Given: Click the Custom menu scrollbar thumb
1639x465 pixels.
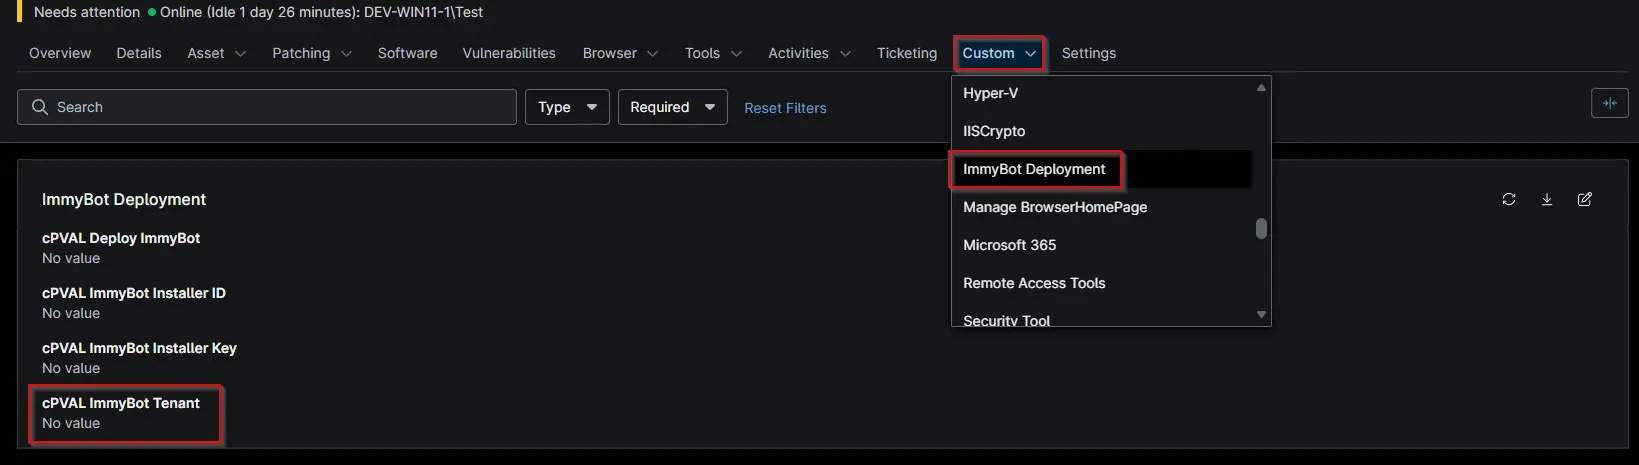Looking at the screenshot, I should click(x=1261, y=229).
